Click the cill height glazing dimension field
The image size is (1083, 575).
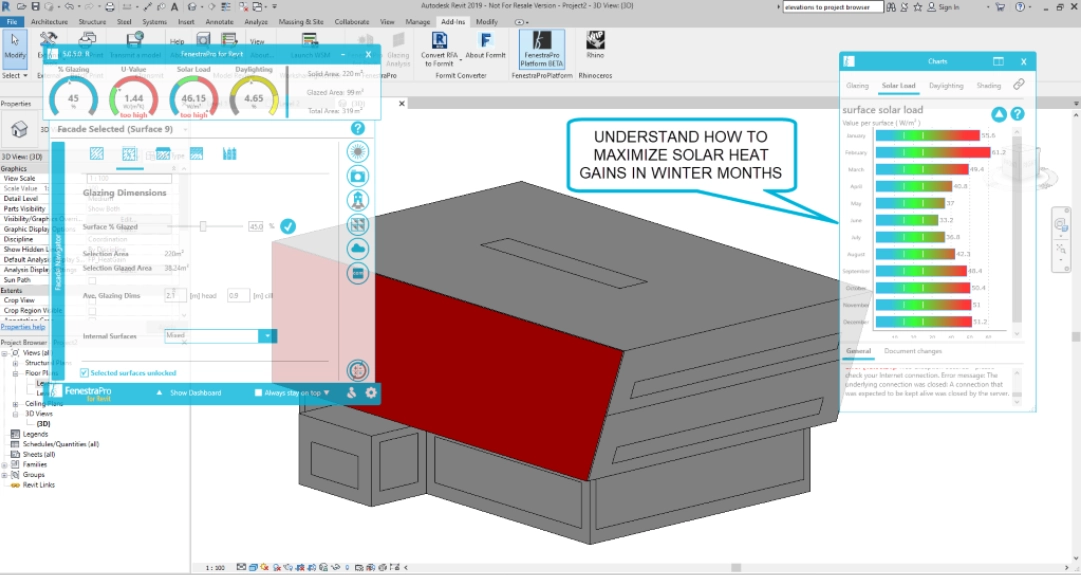pos(238,295)
